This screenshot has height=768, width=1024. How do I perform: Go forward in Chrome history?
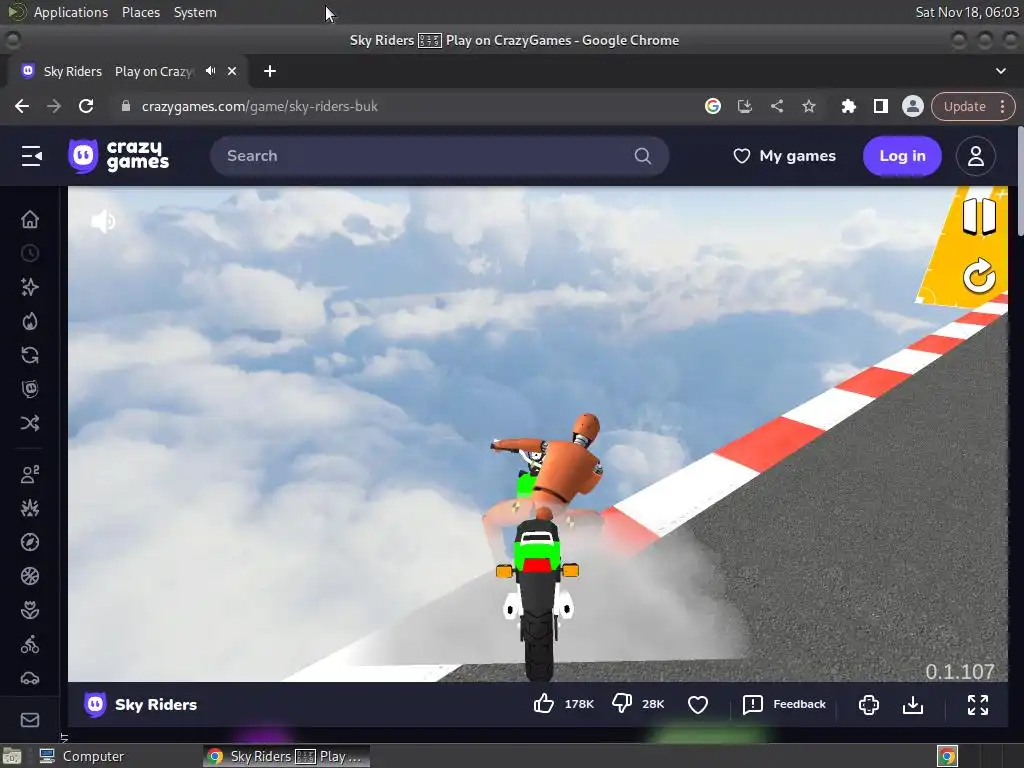pyautogui.click(x=54, y=106)
